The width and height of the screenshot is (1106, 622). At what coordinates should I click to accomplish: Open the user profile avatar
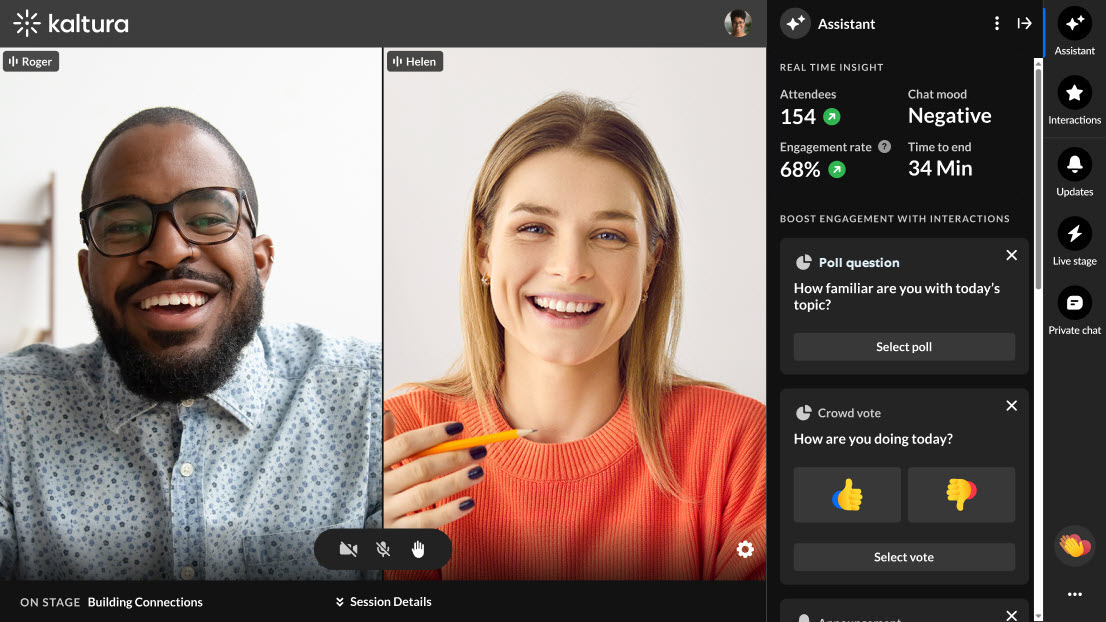coord(738,23)
